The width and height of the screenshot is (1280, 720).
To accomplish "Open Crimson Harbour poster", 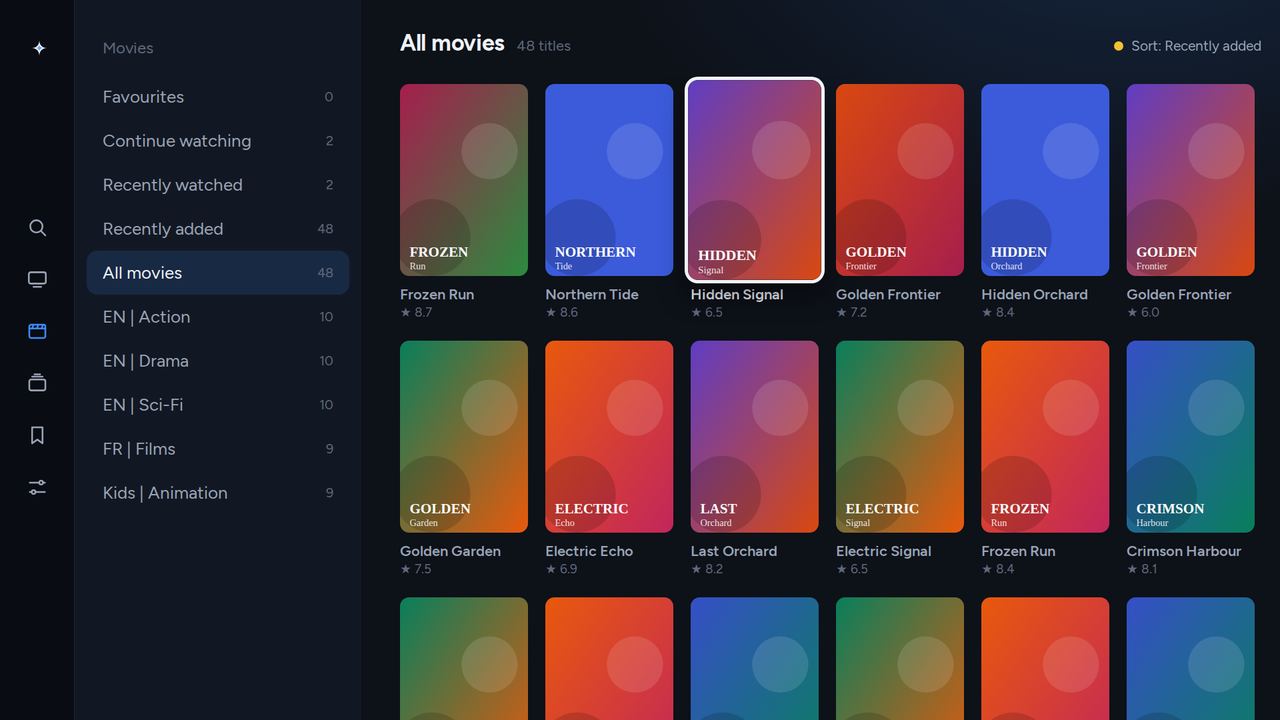I will point(1190,437).
